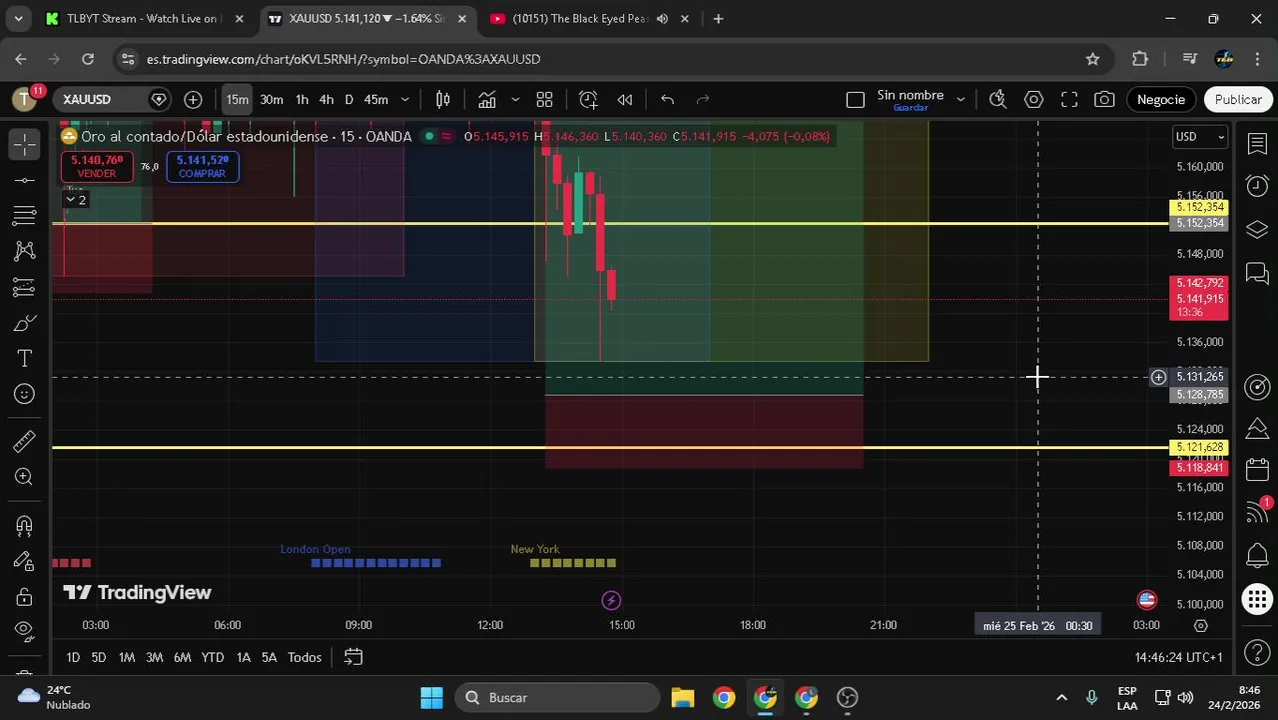This screenshot has width=1278, height=720.
Task: Open the emoji and icons tool
Action: click(x=25, y=394)
